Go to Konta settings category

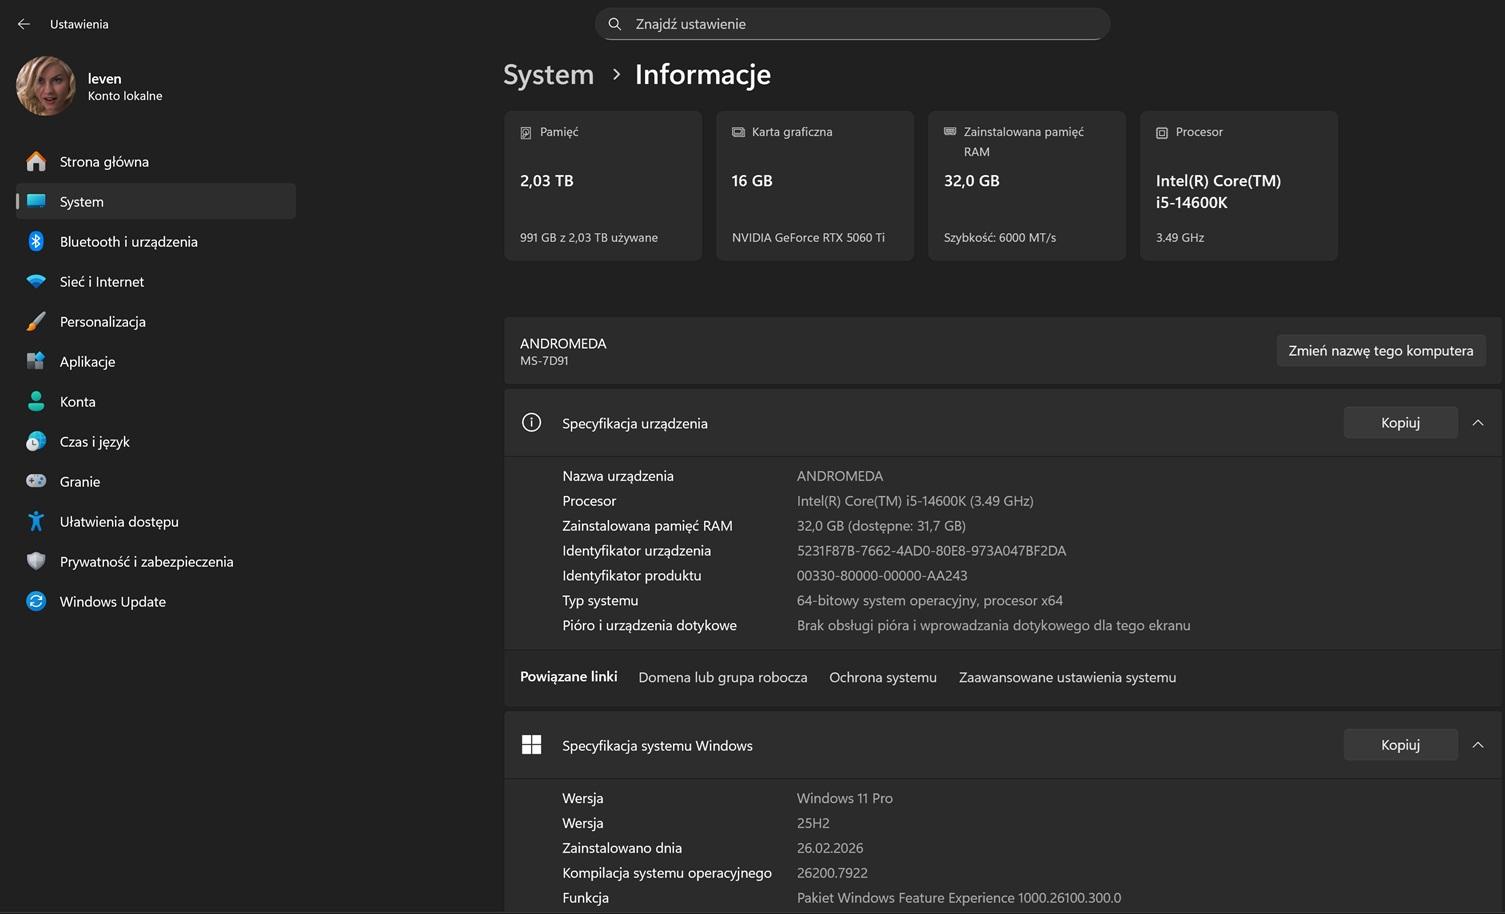click(x=77, y=402)
